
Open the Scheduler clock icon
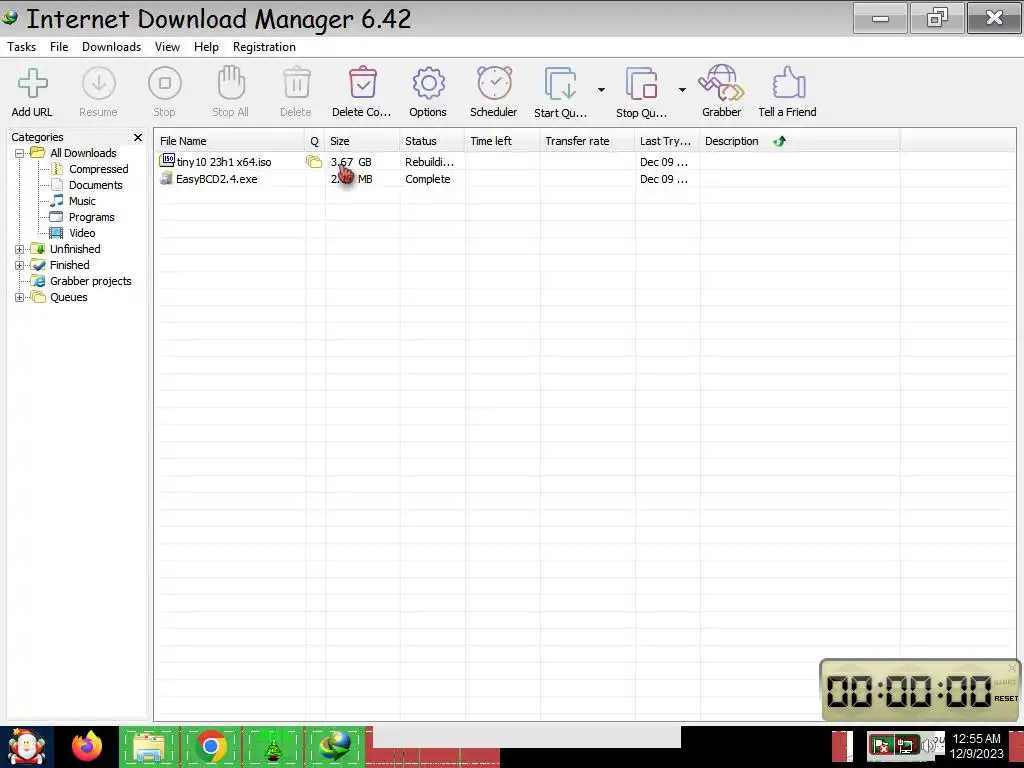[x=494, y=83]
